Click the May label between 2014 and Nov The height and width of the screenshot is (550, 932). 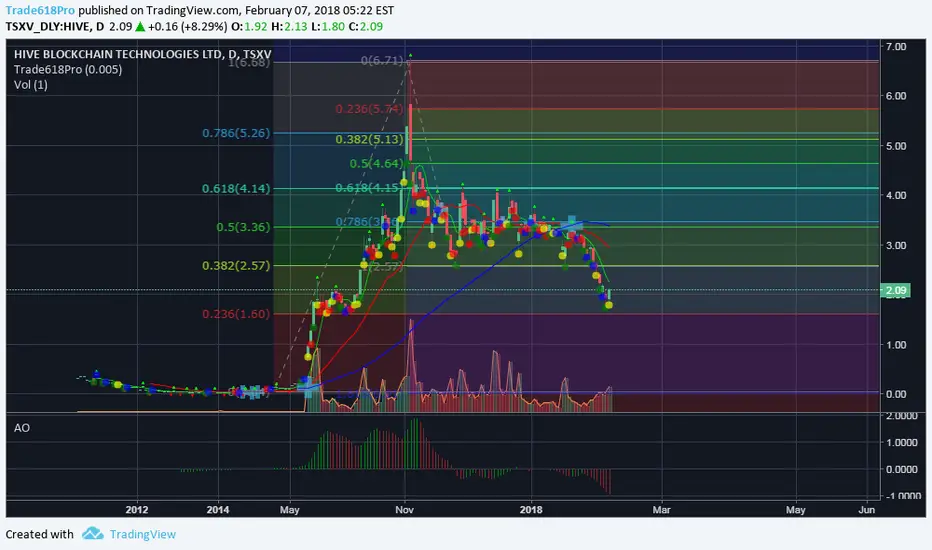[x=289, y=510]
